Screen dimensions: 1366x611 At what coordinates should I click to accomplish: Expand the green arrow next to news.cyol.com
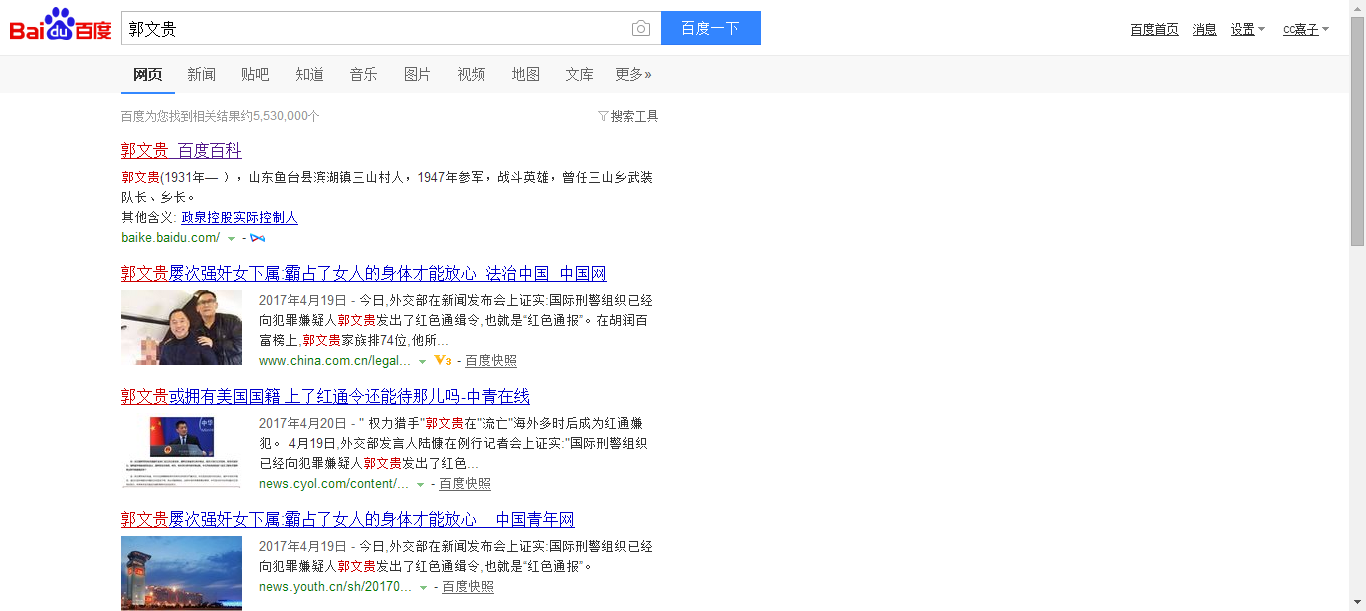421,485
